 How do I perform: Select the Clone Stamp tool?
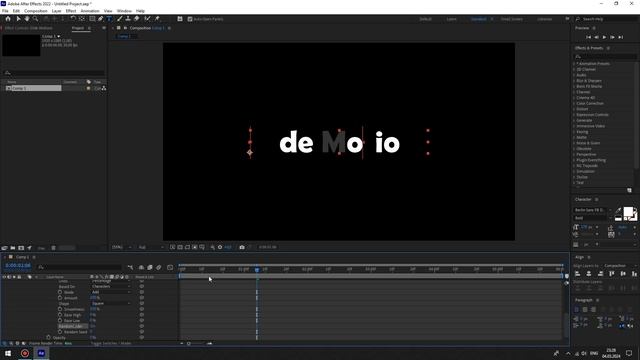(x=128, y=19)
